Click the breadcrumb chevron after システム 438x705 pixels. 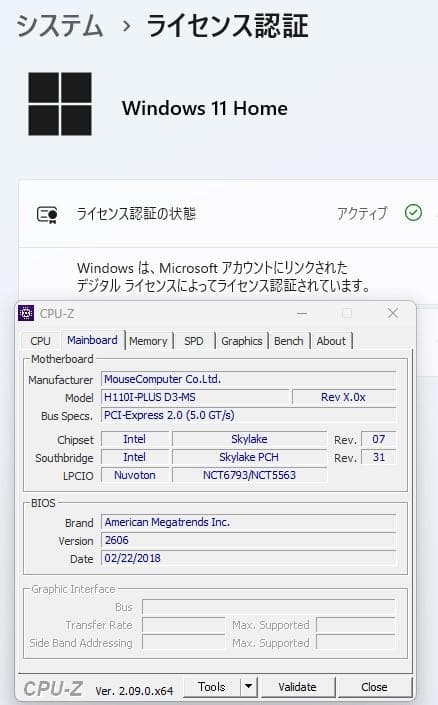[126, 26]
